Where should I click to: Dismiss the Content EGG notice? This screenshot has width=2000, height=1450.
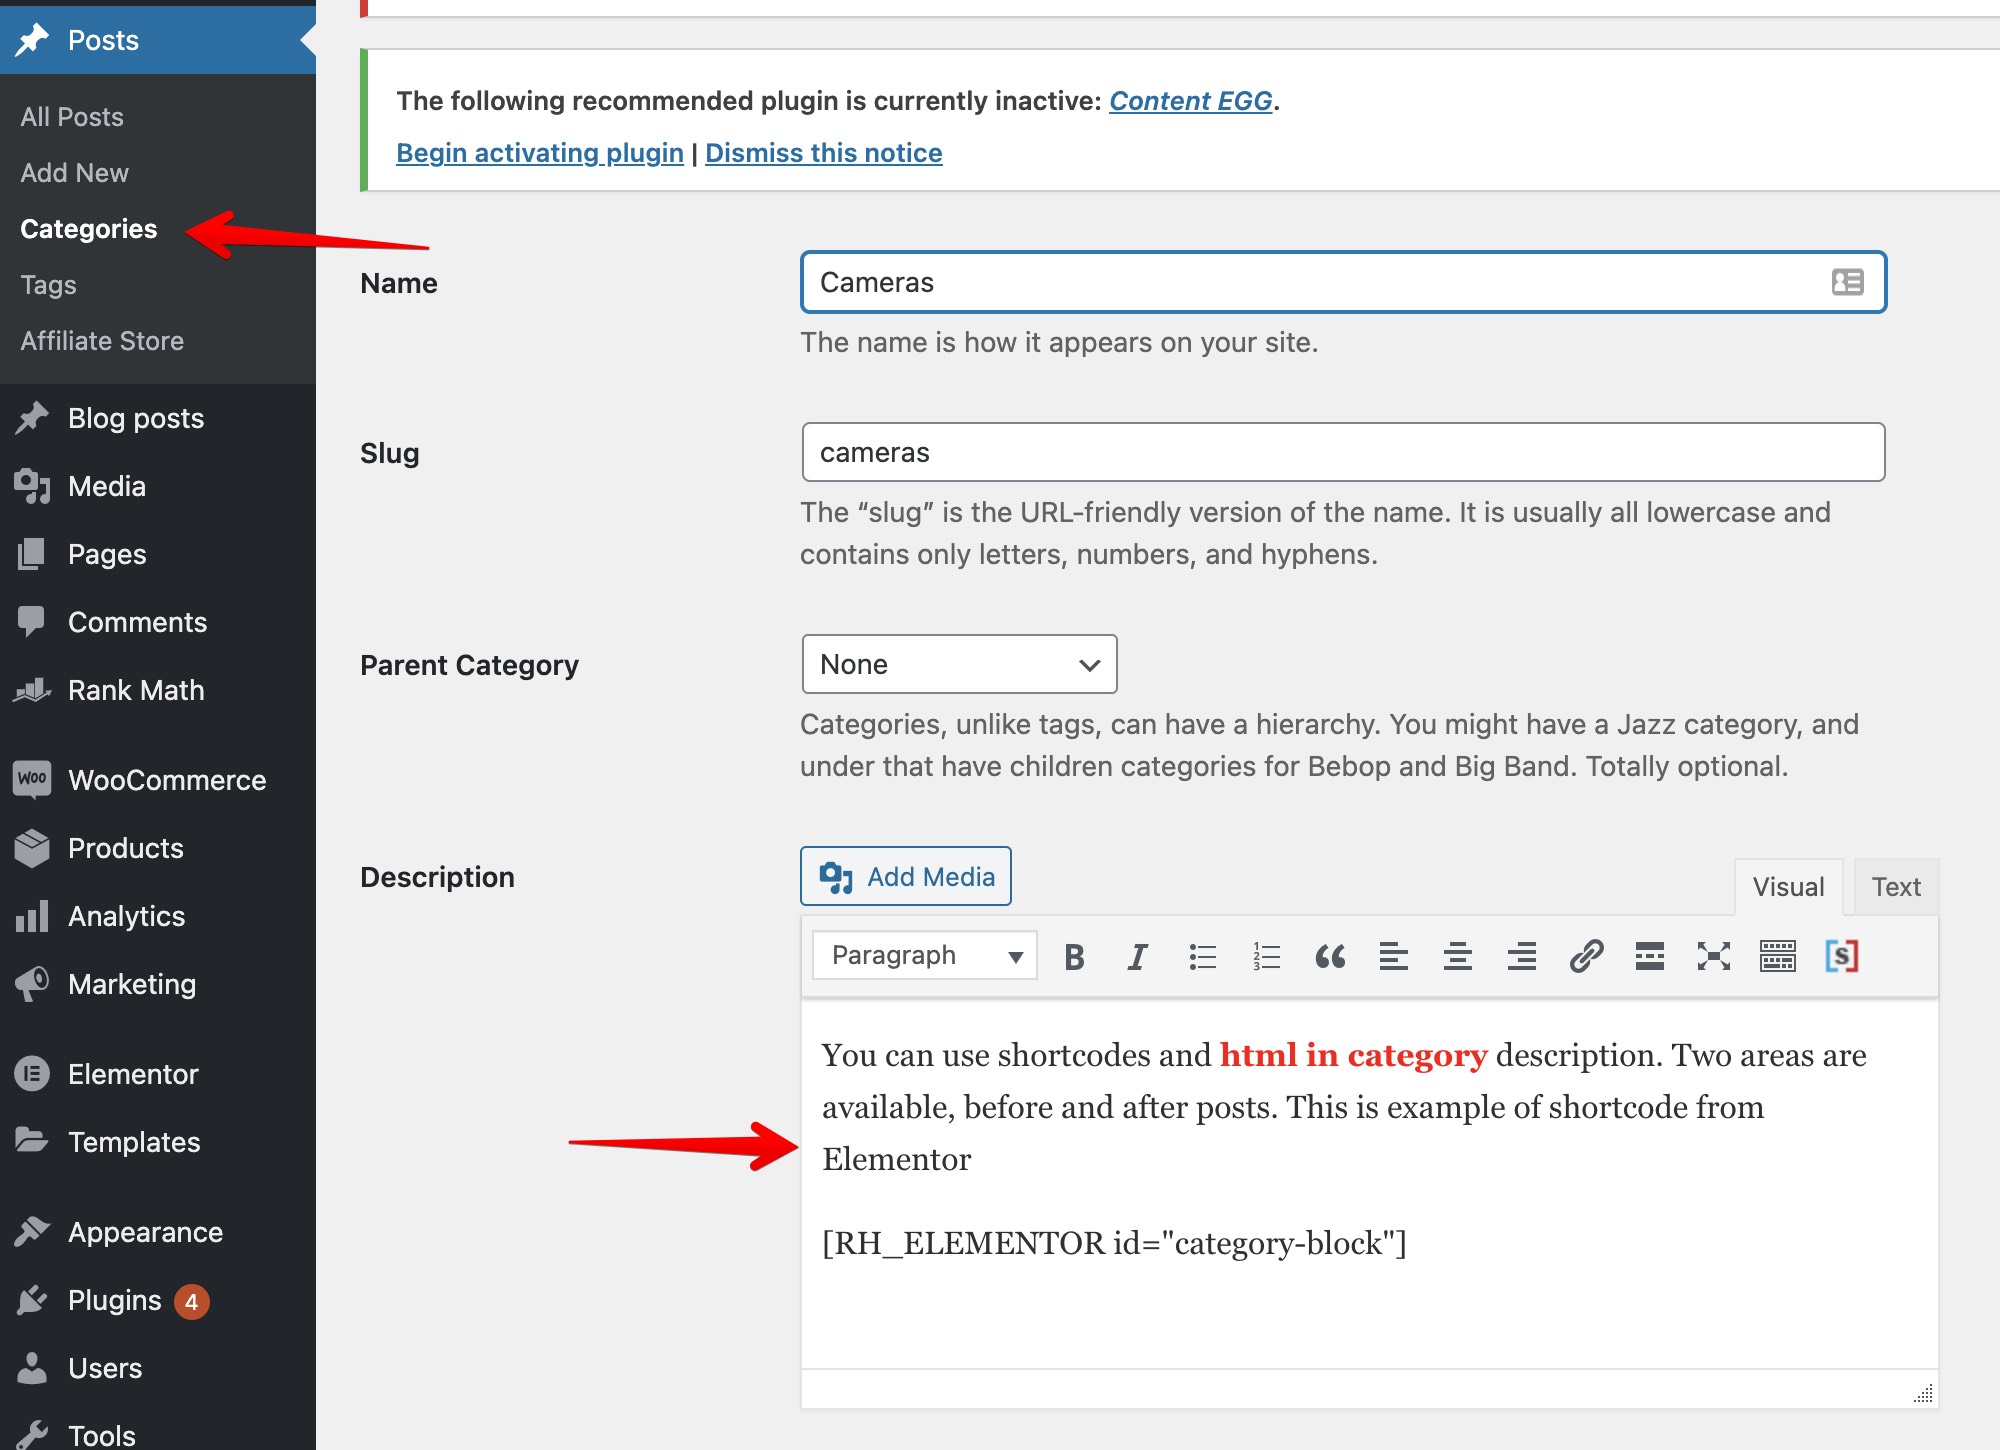pyautogui.click(x=823, y=152)
